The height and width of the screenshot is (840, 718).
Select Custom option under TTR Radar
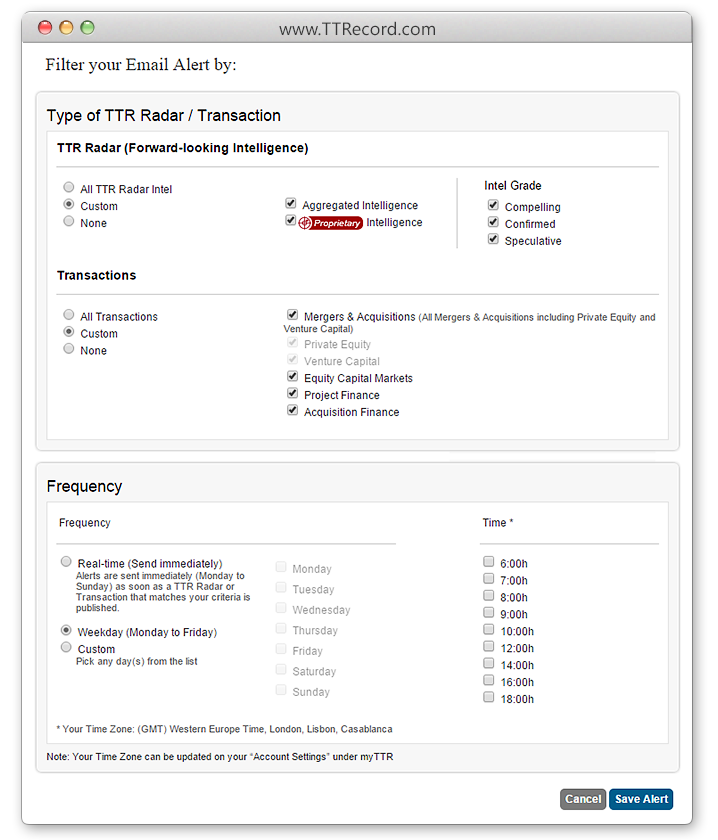pos(69,205)
